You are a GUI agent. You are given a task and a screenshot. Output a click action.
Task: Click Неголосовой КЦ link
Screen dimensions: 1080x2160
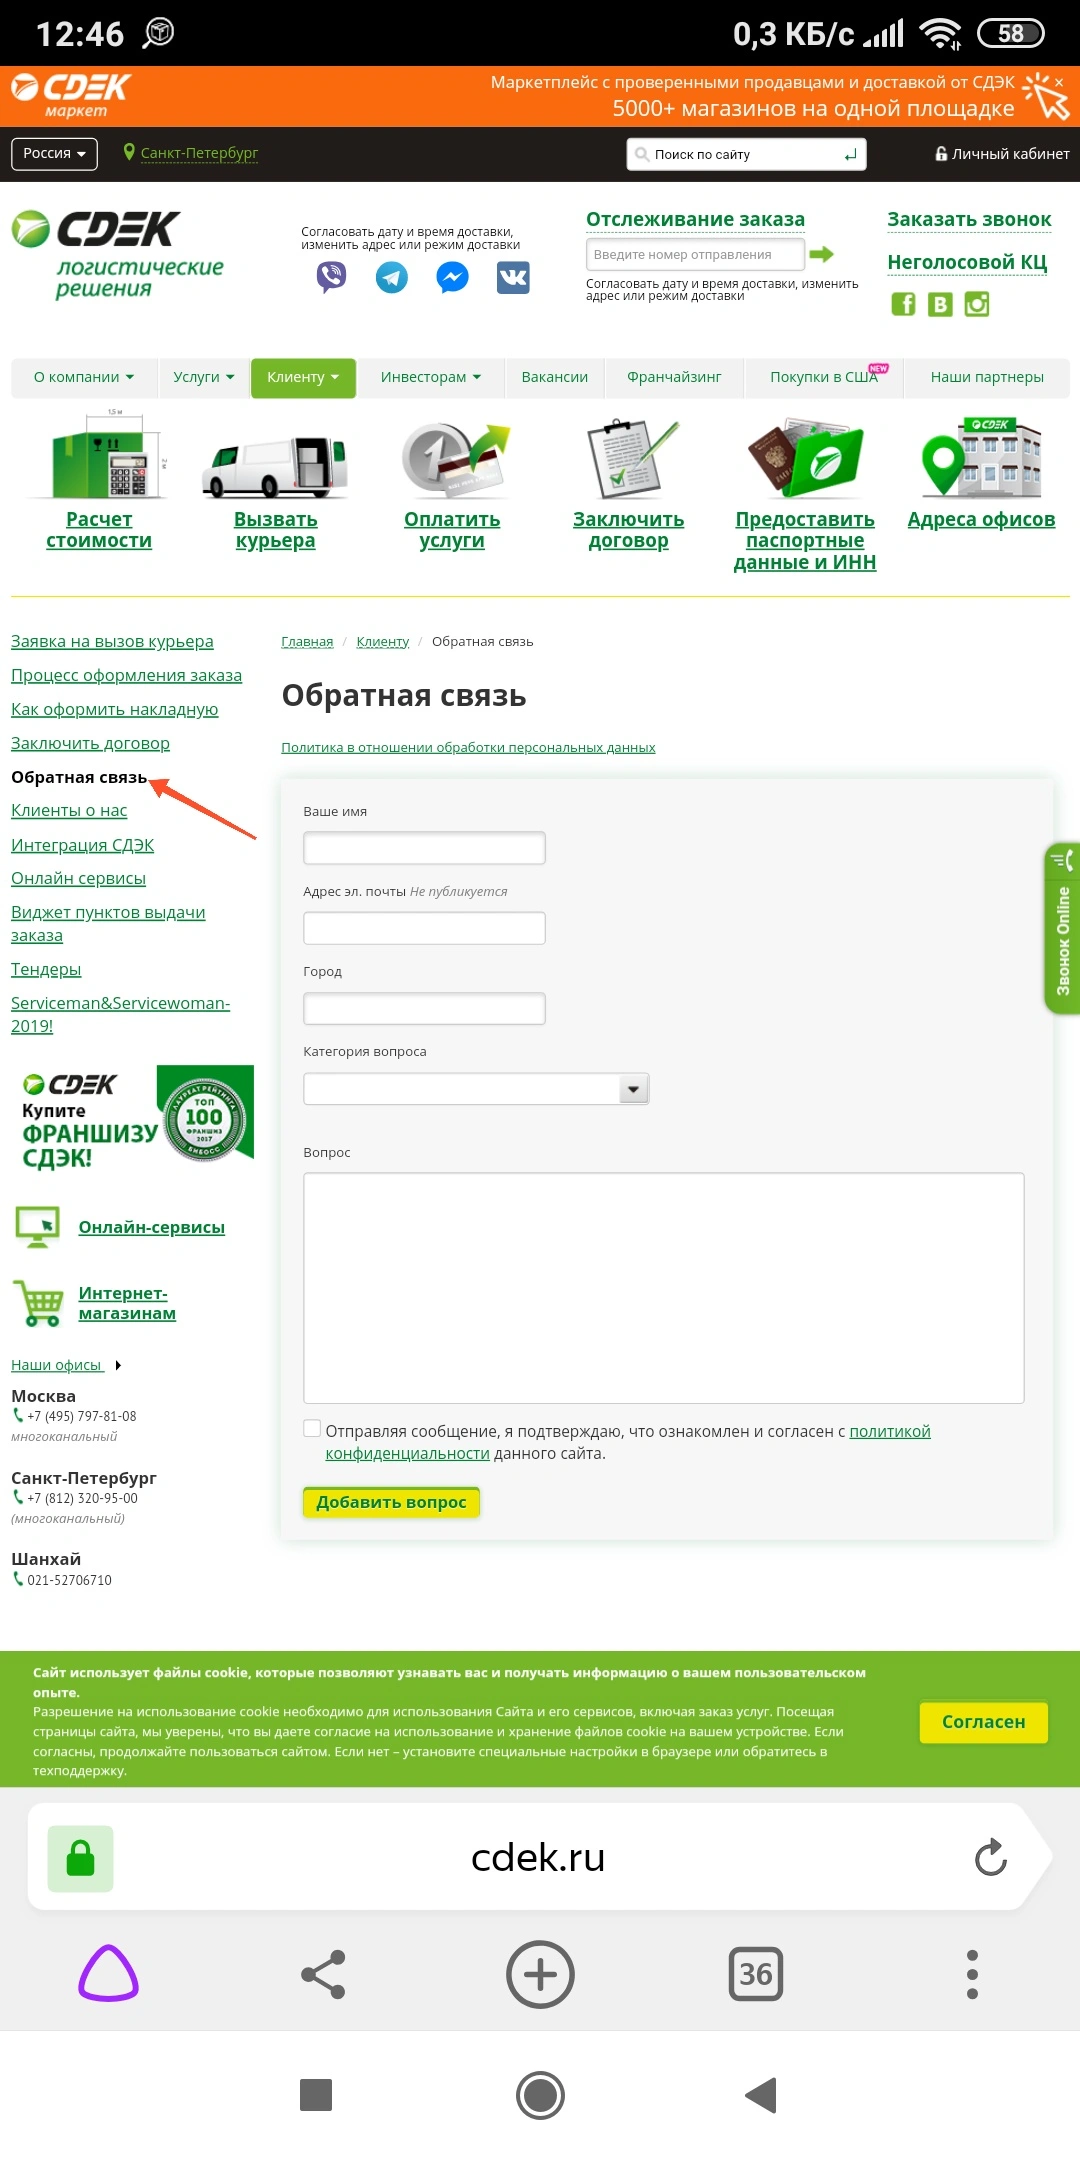click(967, 263)
